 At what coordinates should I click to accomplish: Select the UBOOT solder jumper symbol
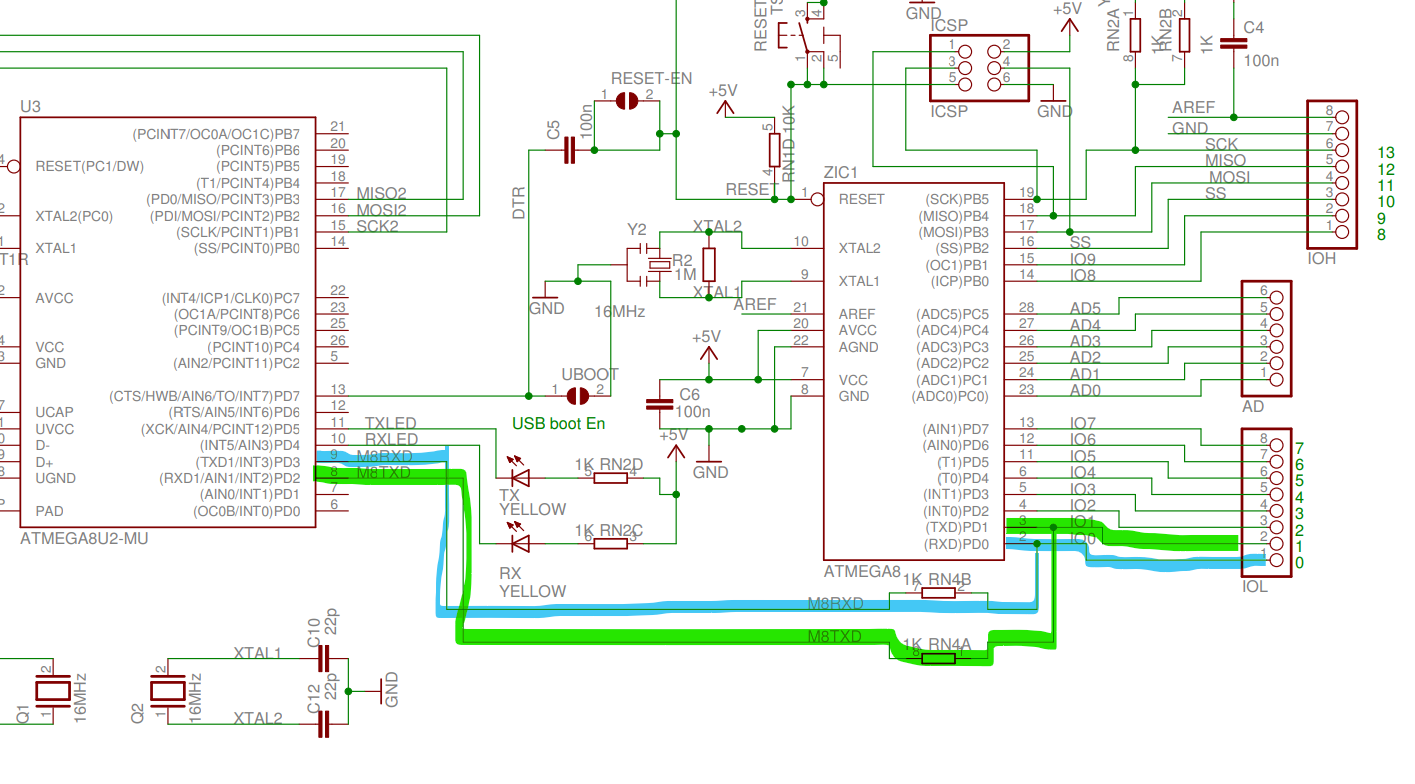tap(577, 397)
